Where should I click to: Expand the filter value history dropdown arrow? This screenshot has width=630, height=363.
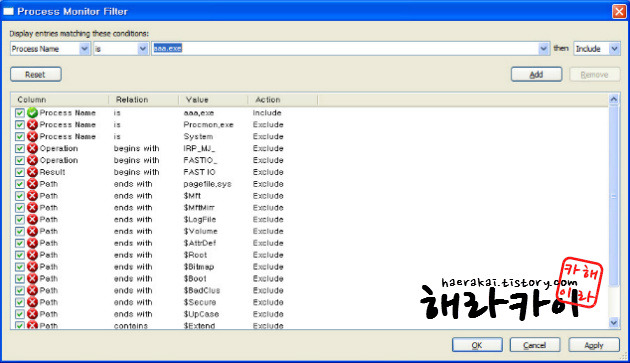(x=543, y=49)
